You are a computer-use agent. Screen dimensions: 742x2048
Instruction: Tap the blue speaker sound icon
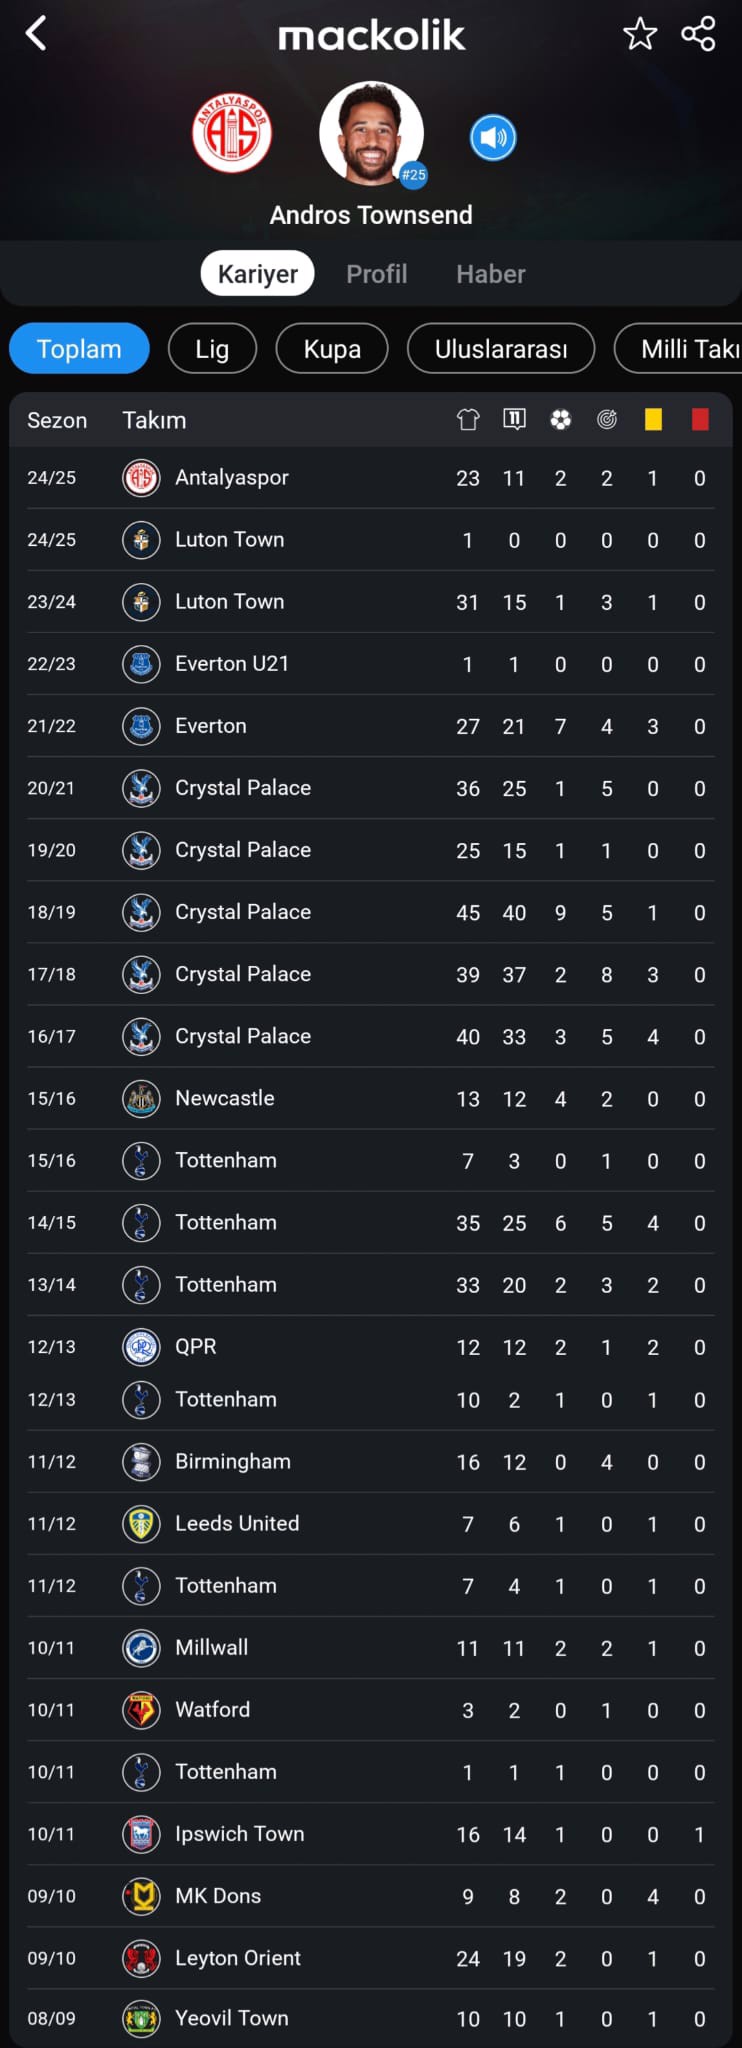point(493,137)
